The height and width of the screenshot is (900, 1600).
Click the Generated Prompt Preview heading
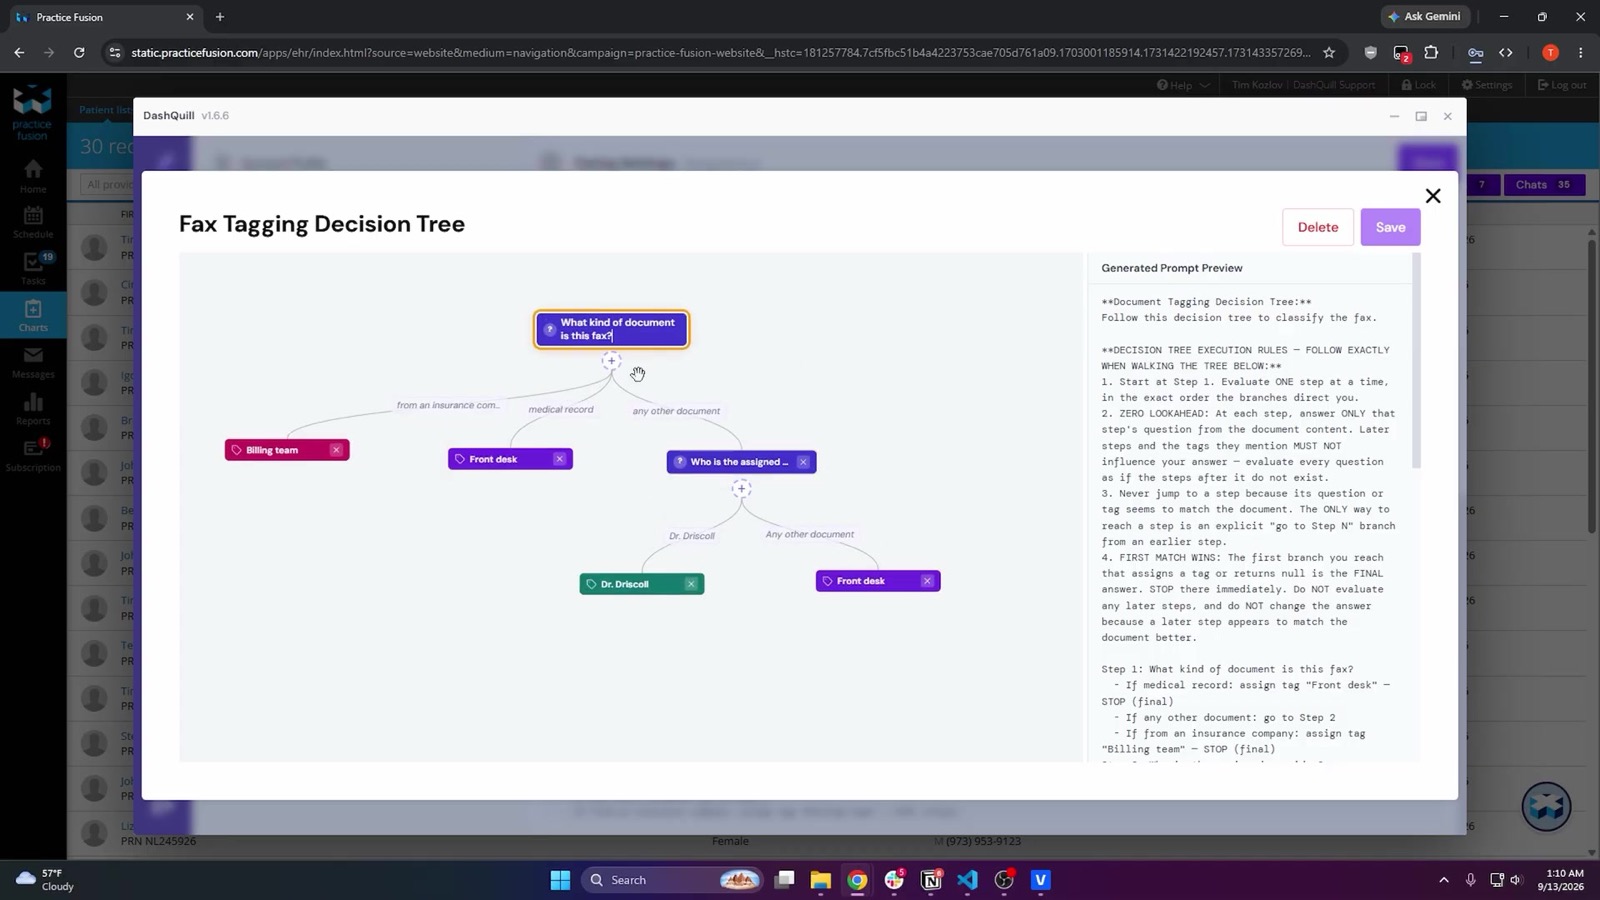point(1172,268)
